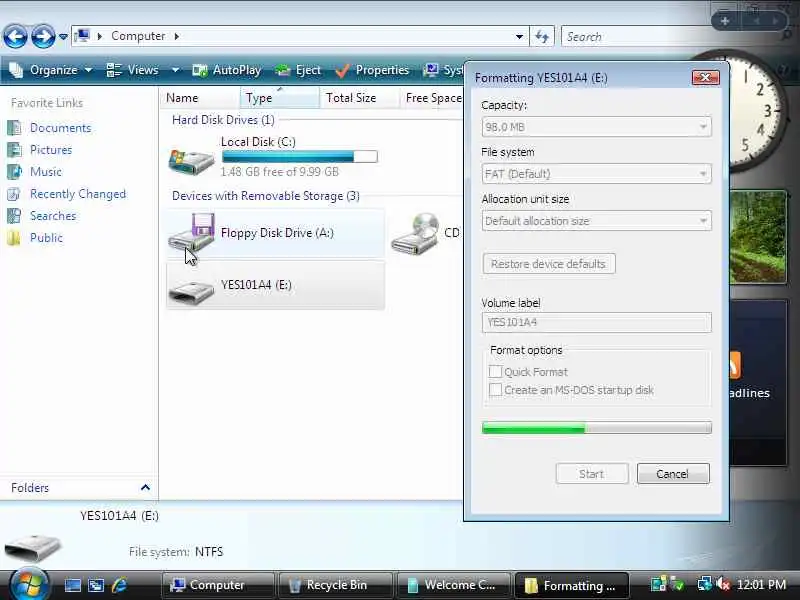The height and width of the screenshot is (600, 800).
Task: Open Searches in Favorite Links
Action: pos(53,216)
